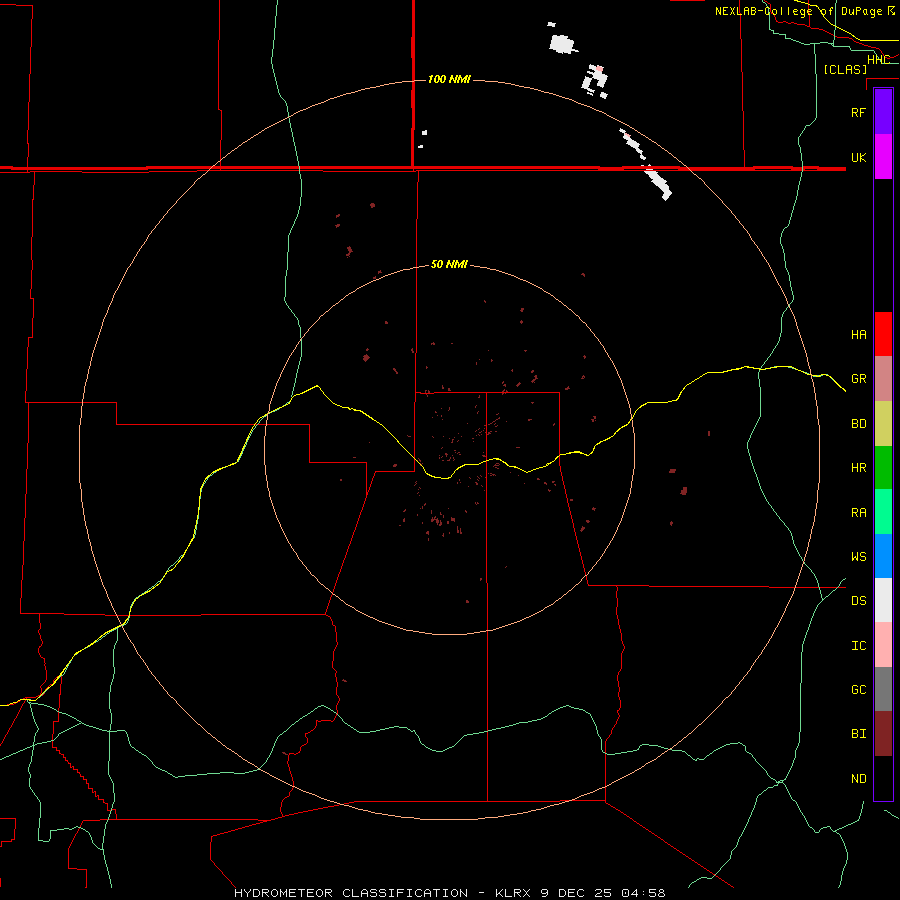Click the HA legend label

pos(859,335)
